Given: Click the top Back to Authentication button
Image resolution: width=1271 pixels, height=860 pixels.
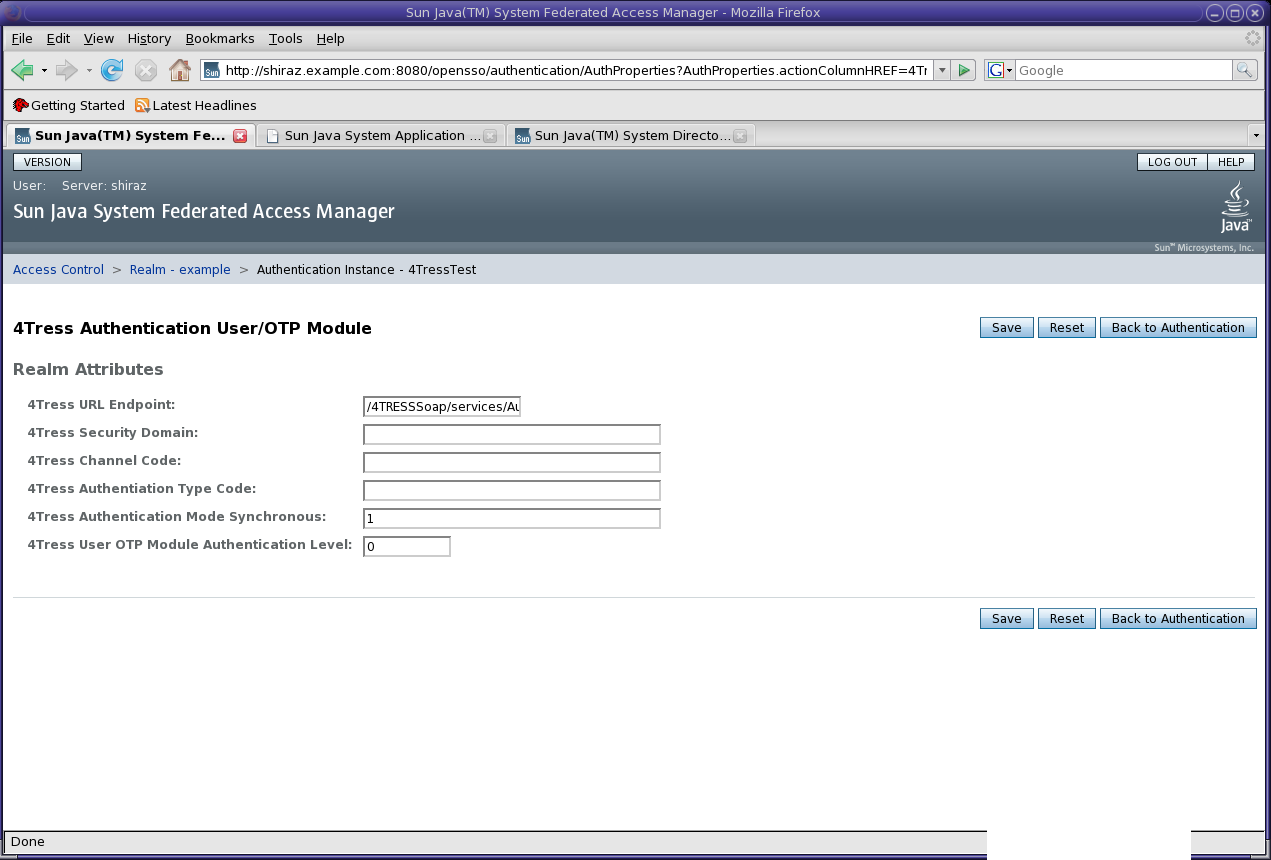Looking at the screenshot, I should coord(1178,328).
